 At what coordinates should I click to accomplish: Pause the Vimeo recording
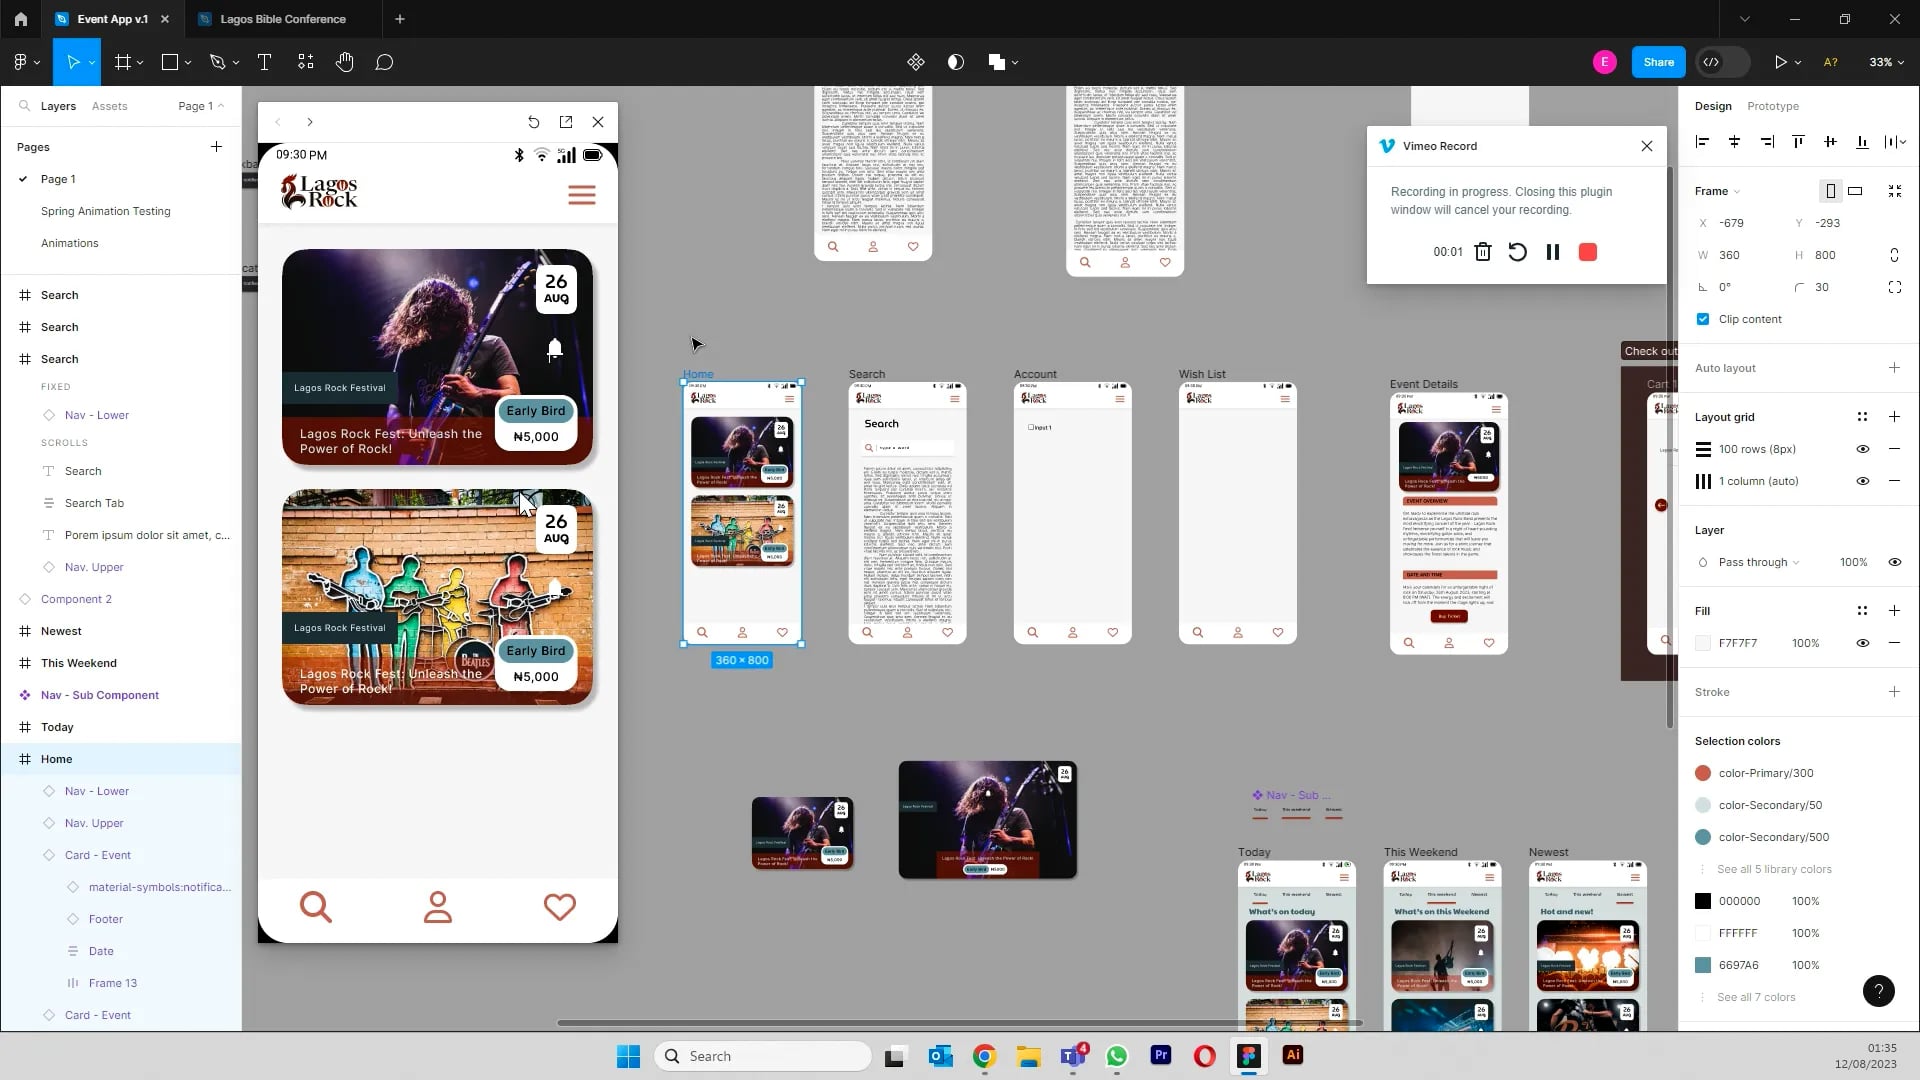click(x=1552, y=252)
